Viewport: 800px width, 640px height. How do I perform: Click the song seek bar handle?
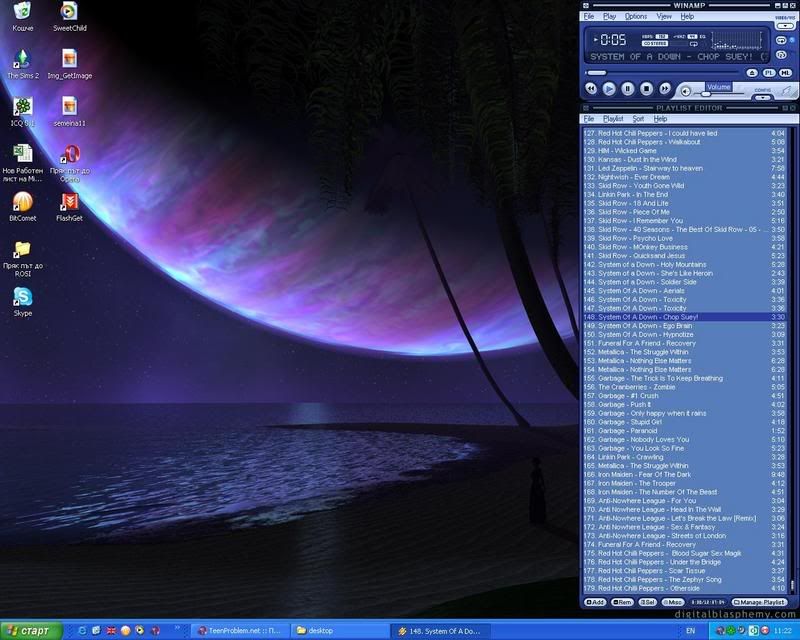(x=596, y=73)
